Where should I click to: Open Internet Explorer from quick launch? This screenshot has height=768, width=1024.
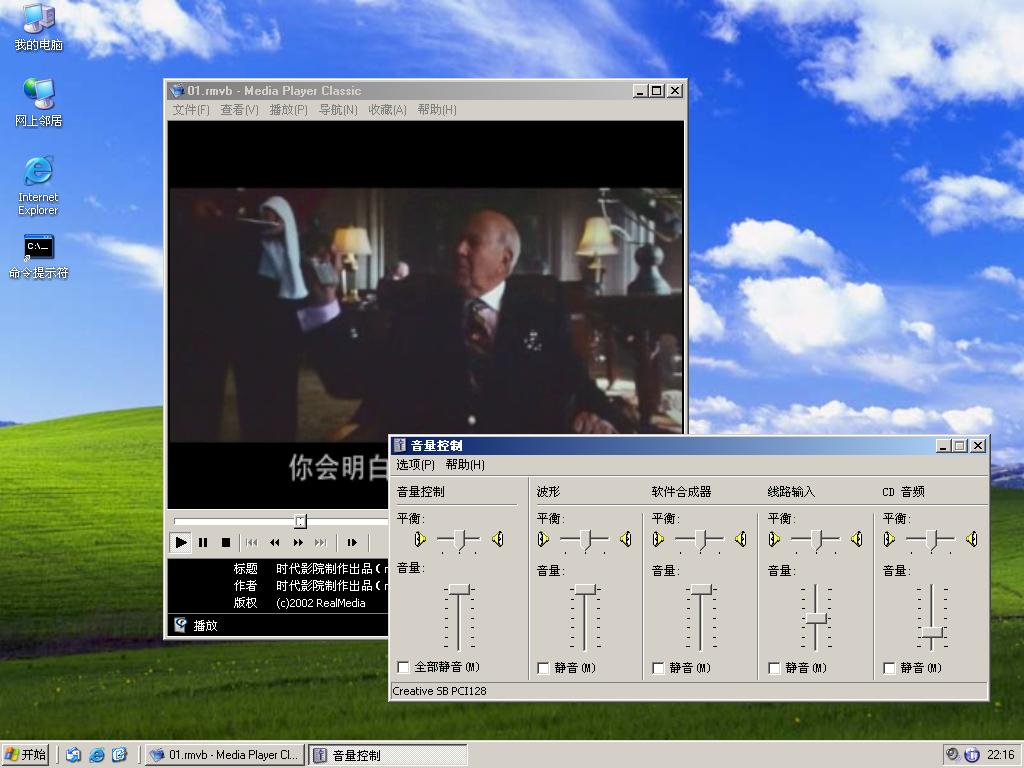tap(97, 755)
